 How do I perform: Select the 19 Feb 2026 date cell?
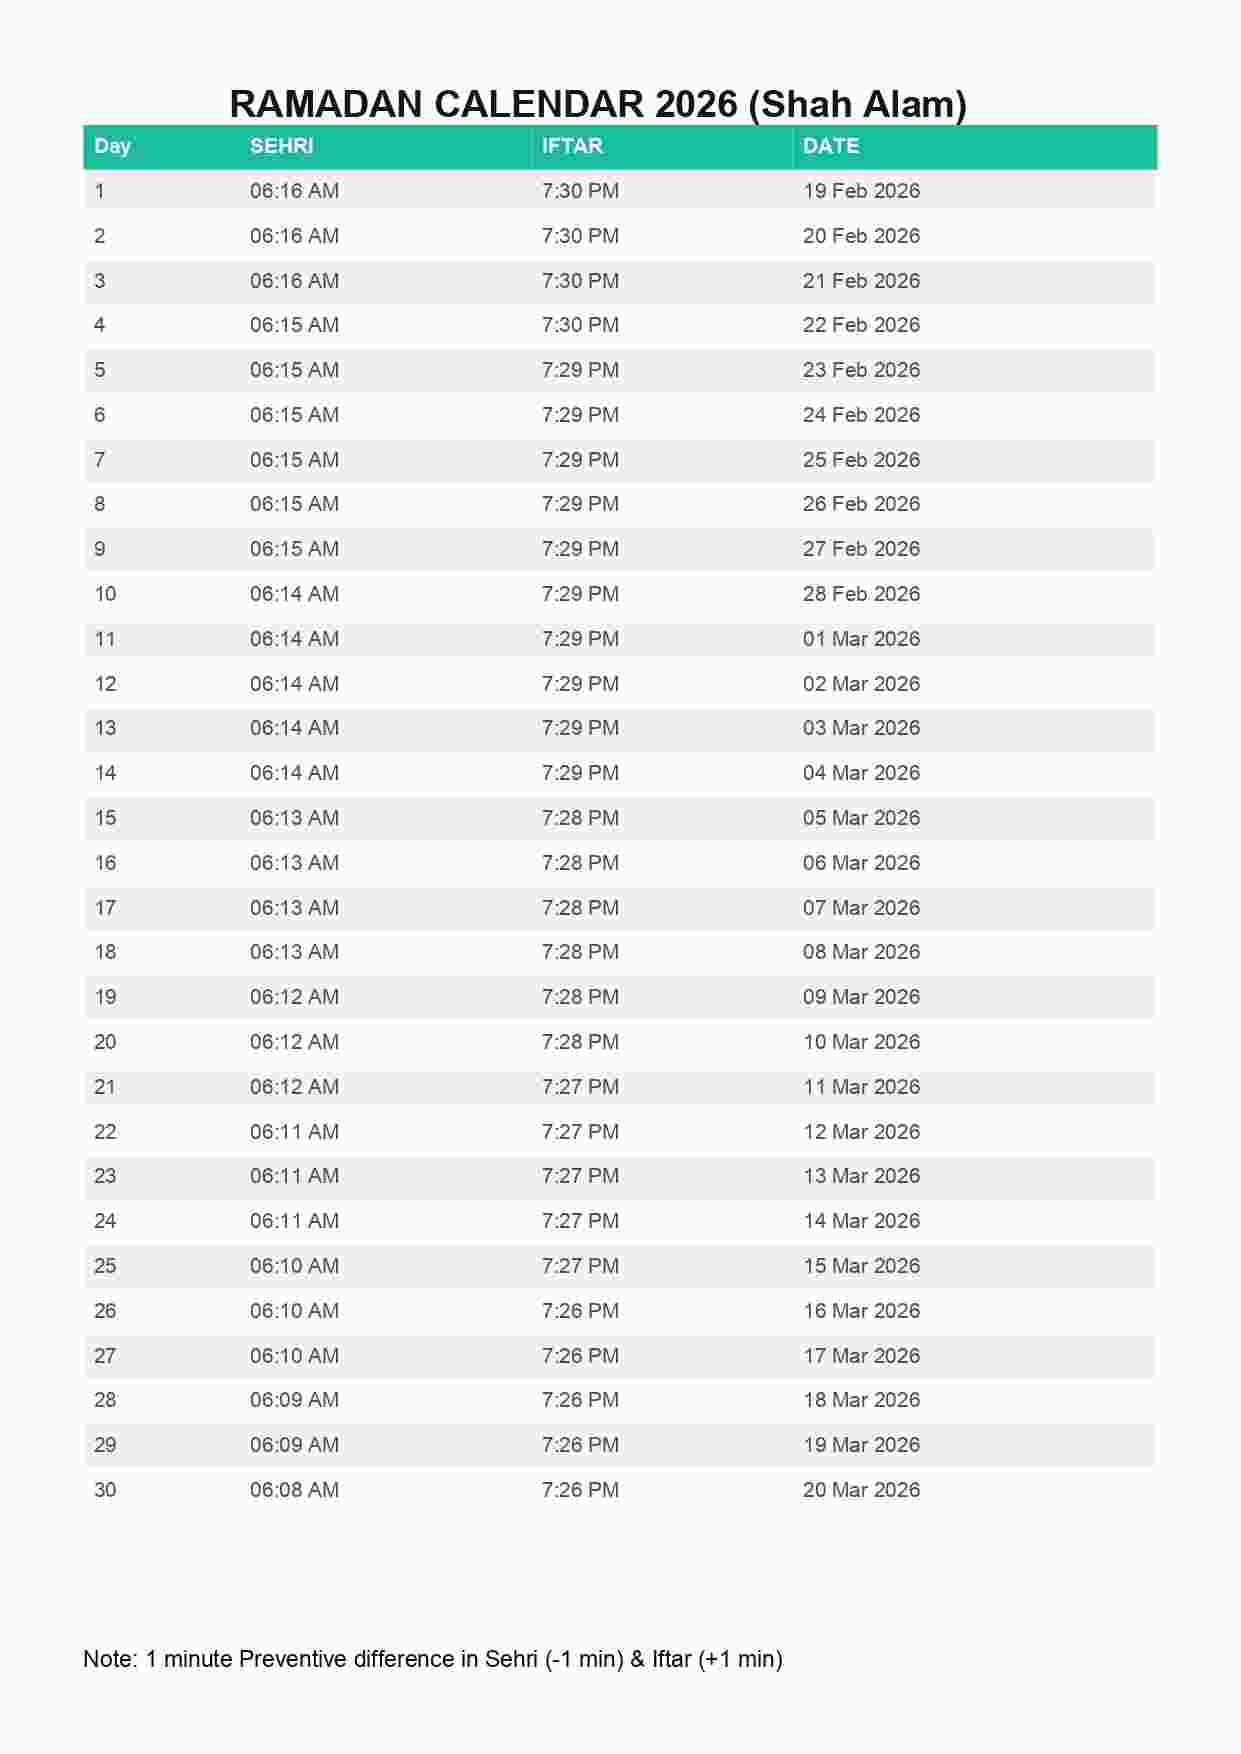(x=861, y=191)
